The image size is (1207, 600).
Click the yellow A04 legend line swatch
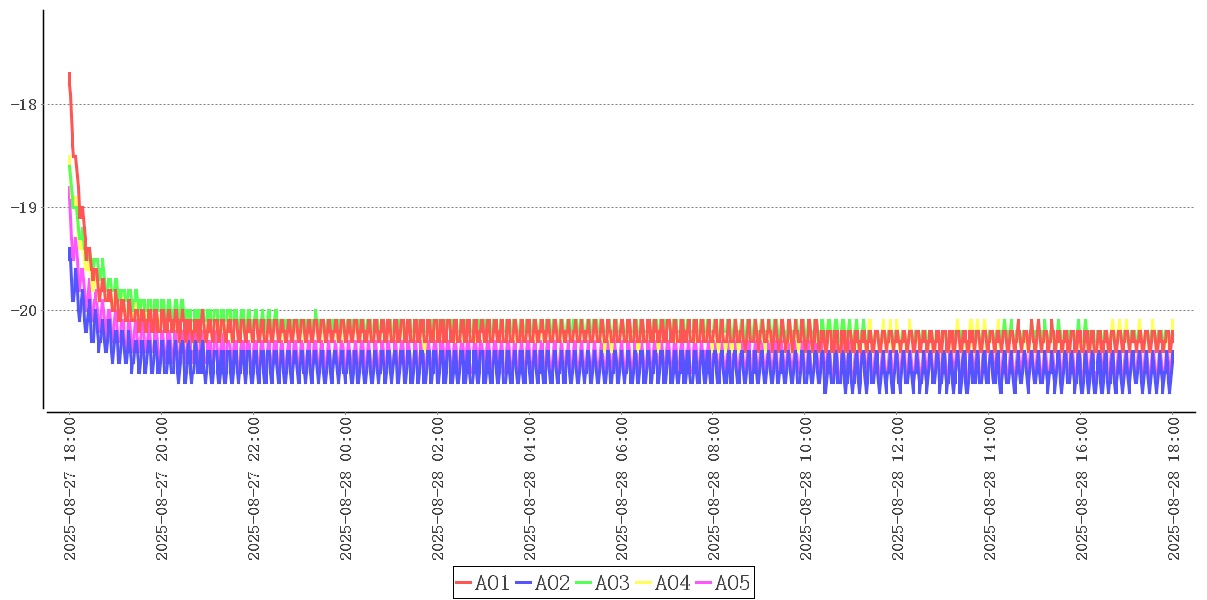pos(644,583)
